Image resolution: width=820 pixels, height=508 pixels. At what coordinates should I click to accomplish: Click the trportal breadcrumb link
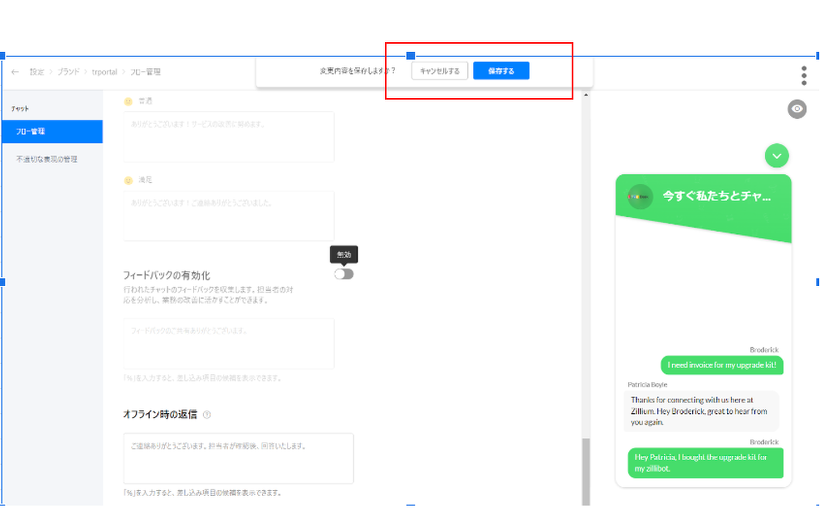click(x=105, y=72)
